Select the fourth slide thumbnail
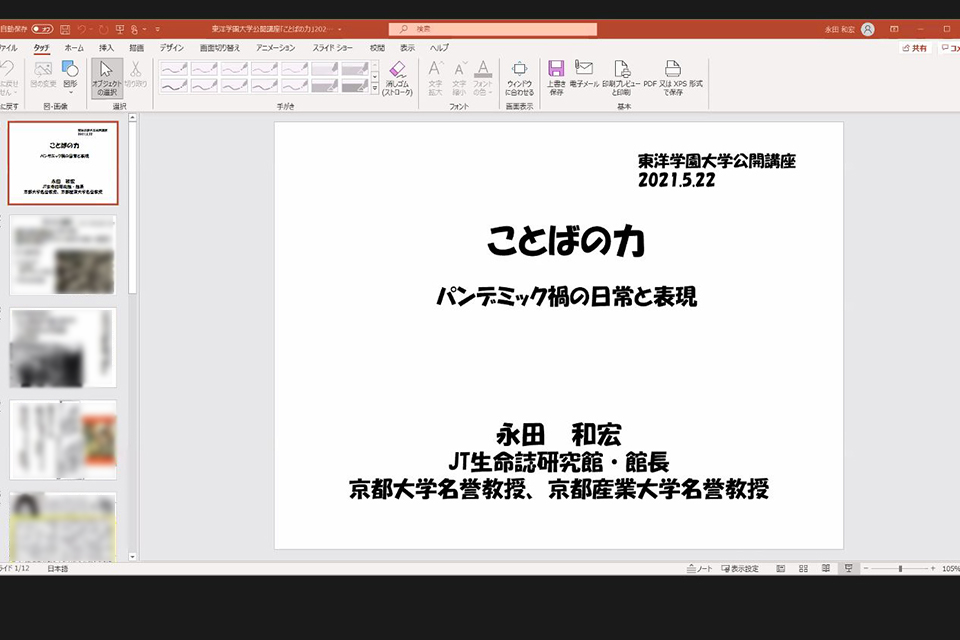This screenshot has width=960, height=640. (63, 439)
